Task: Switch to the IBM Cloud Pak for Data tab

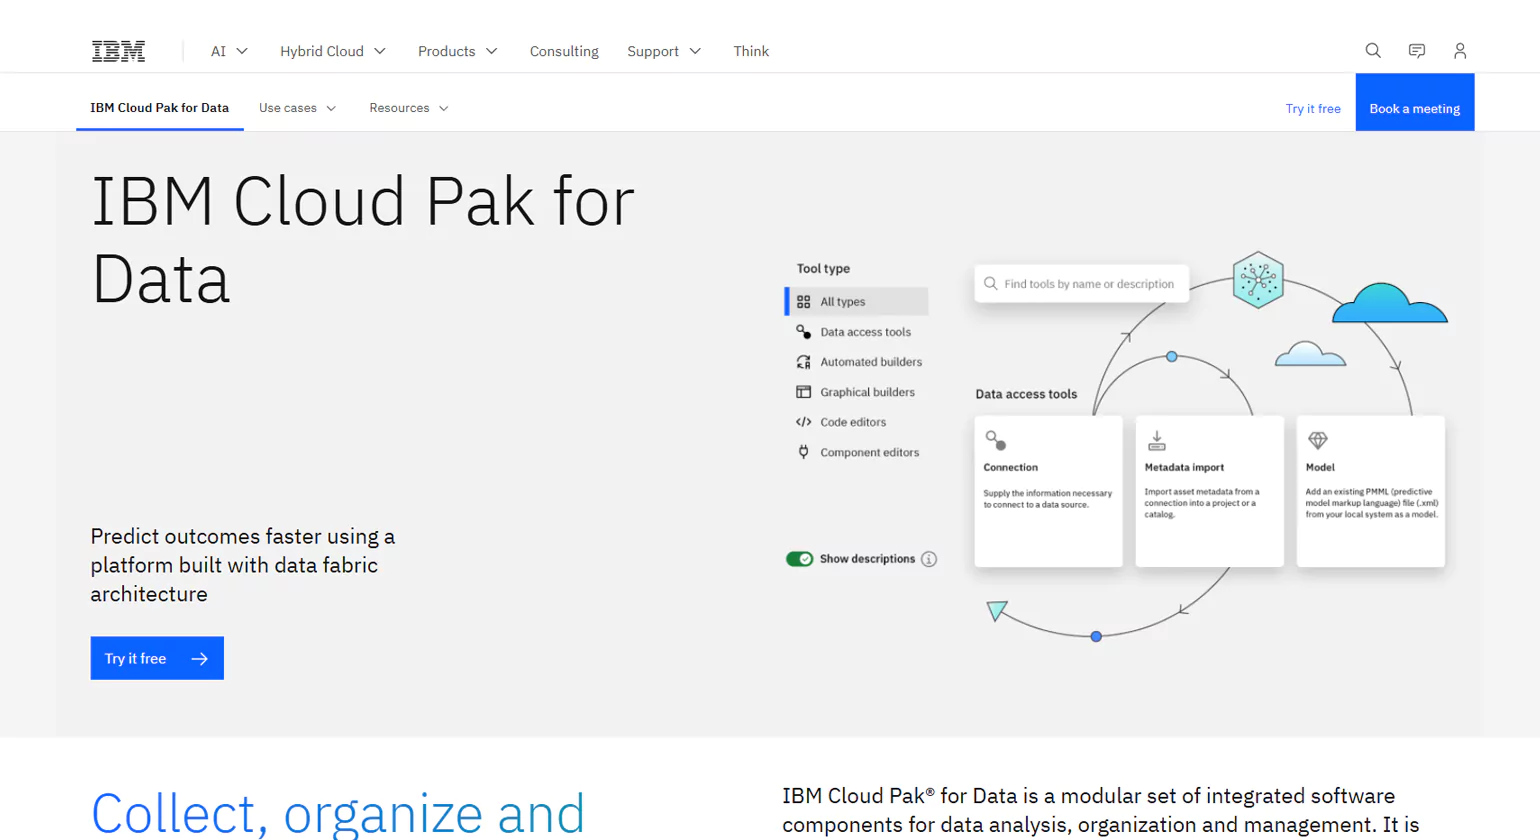Action: [x=158, y=107]
